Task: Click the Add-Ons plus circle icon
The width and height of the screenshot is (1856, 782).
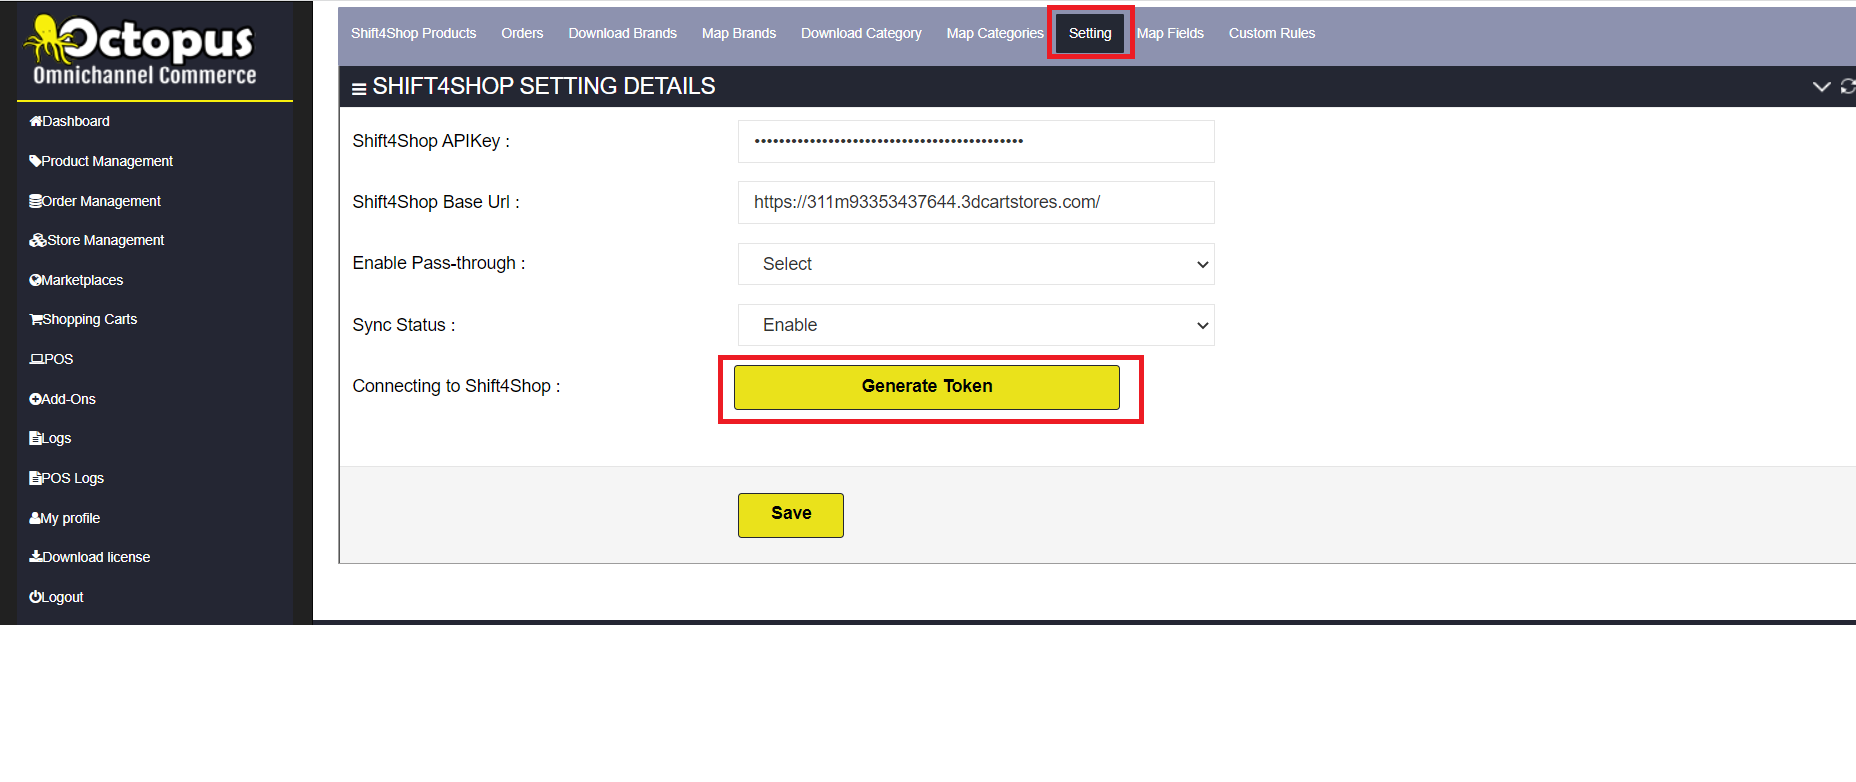Action: pos(35,399)
